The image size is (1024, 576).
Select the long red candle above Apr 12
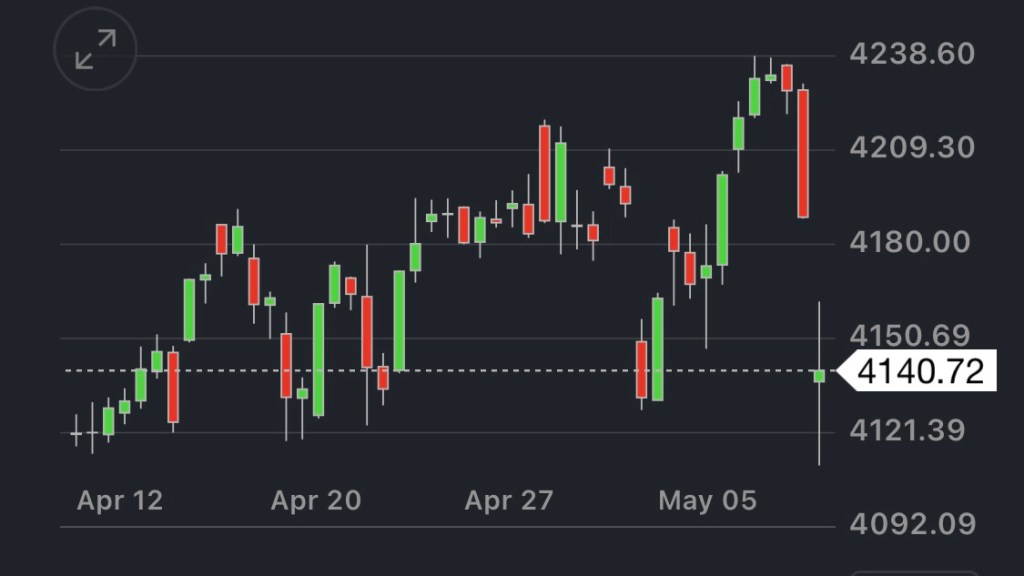(173, 386)
